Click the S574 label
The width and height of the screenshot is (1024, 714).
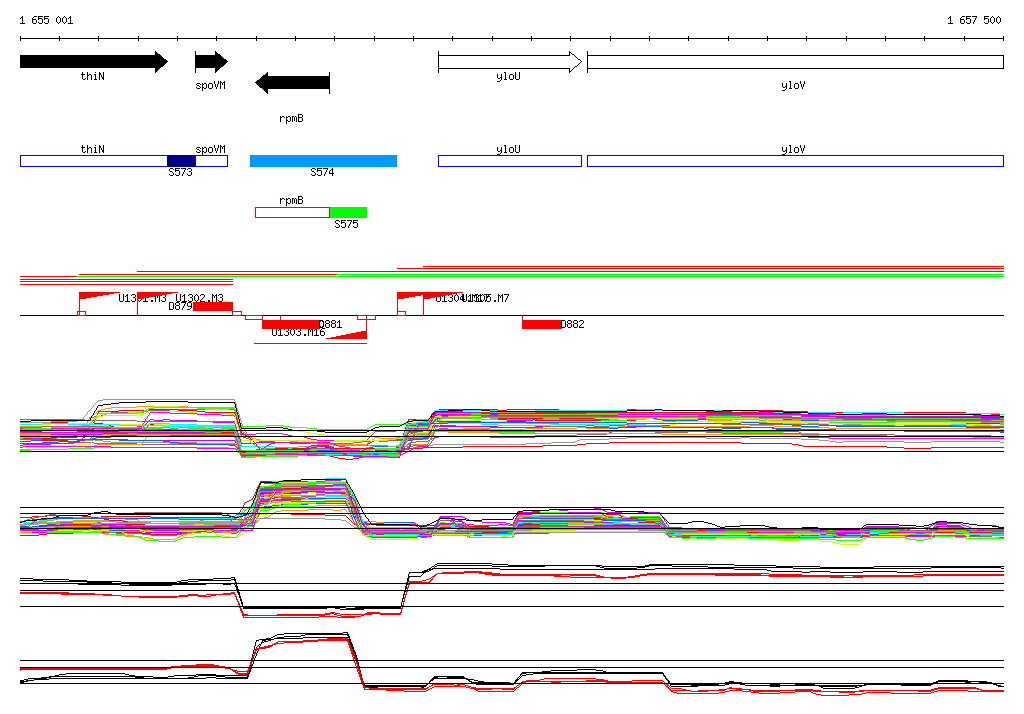click(322, 172)
